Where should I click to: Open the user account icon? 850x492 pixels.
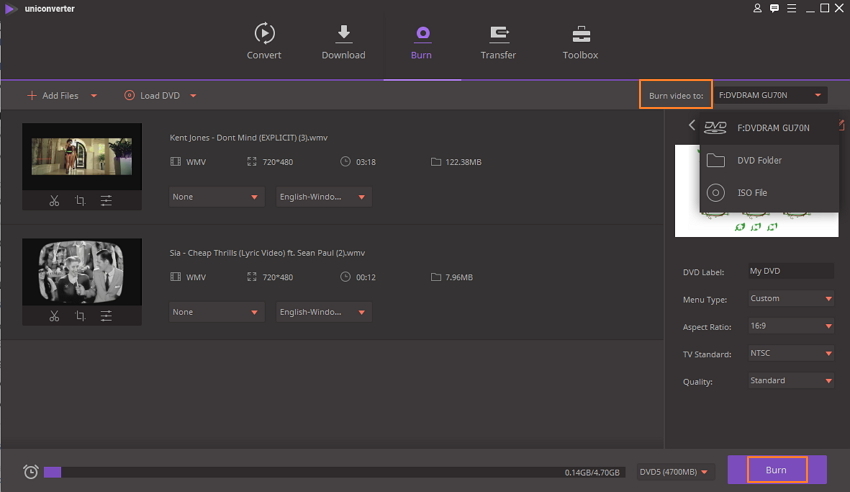(x=757, y=8)
